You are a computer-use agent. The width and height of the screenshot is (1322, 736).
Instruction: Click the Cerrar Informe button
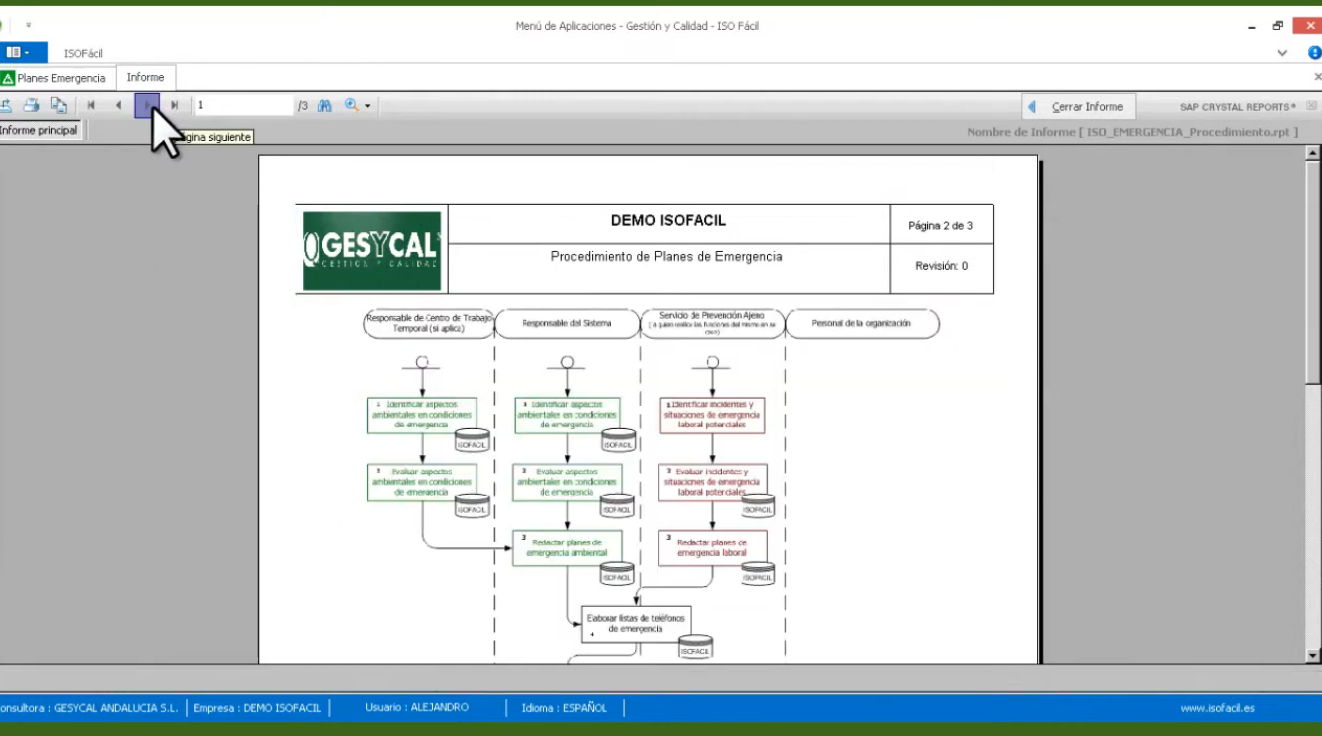[1079, 106]
